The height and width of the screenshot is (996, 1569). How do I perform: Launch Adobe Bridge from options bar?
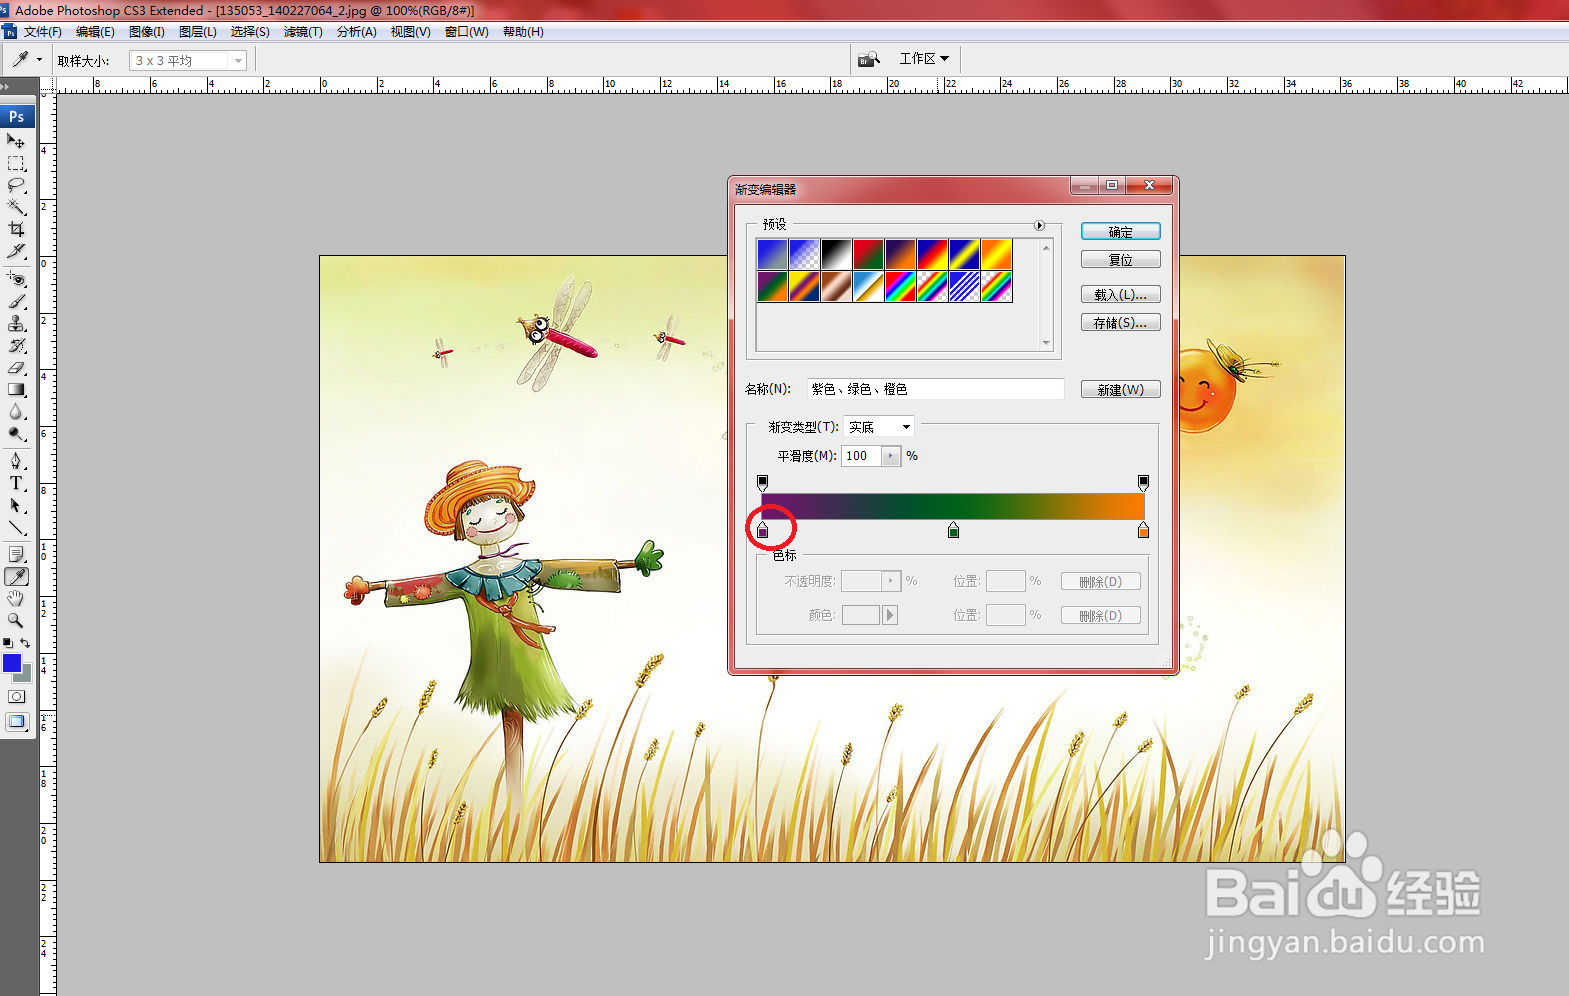click(x=869, y=59)
